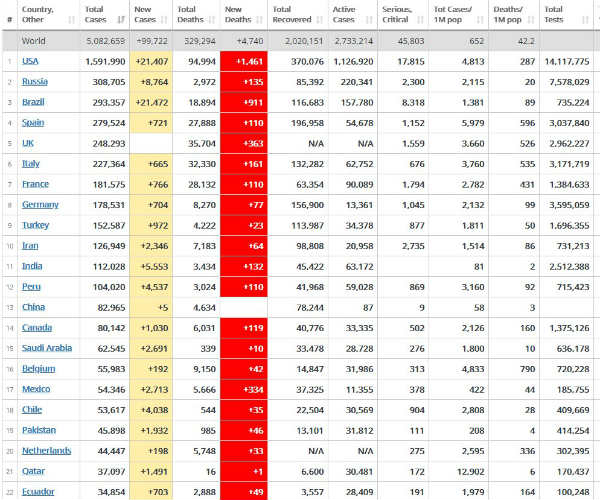Open the Italy country link

(x=31, y=164)
